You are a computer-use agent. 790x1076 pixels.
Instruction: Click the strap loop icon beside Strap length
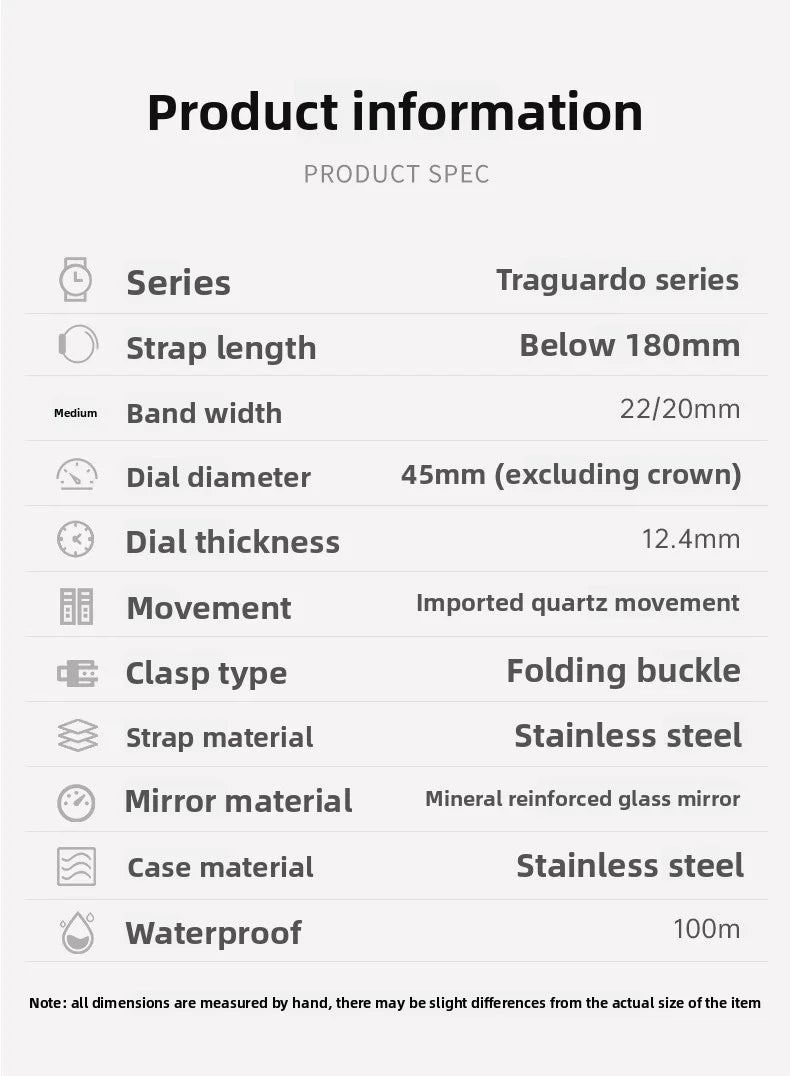(78, 344)
